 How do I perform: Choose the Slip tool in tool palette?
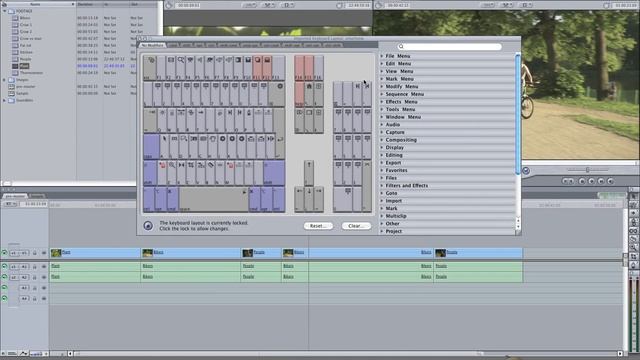pyautogui.click(x=633, y=231)
